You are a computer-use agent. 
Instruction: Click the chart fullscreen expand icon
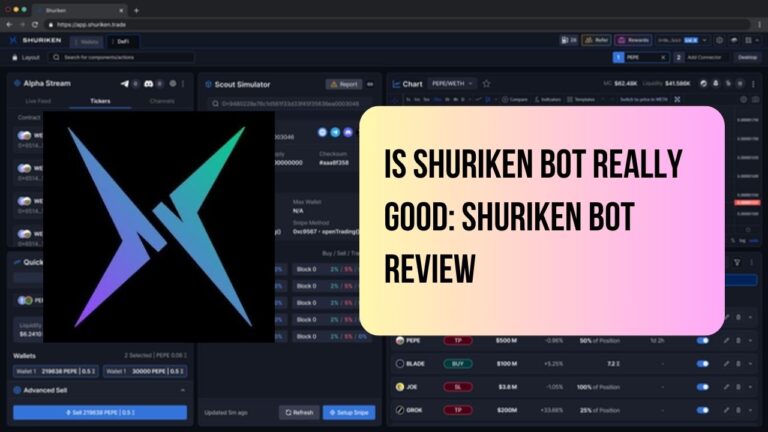coord(677,99)
